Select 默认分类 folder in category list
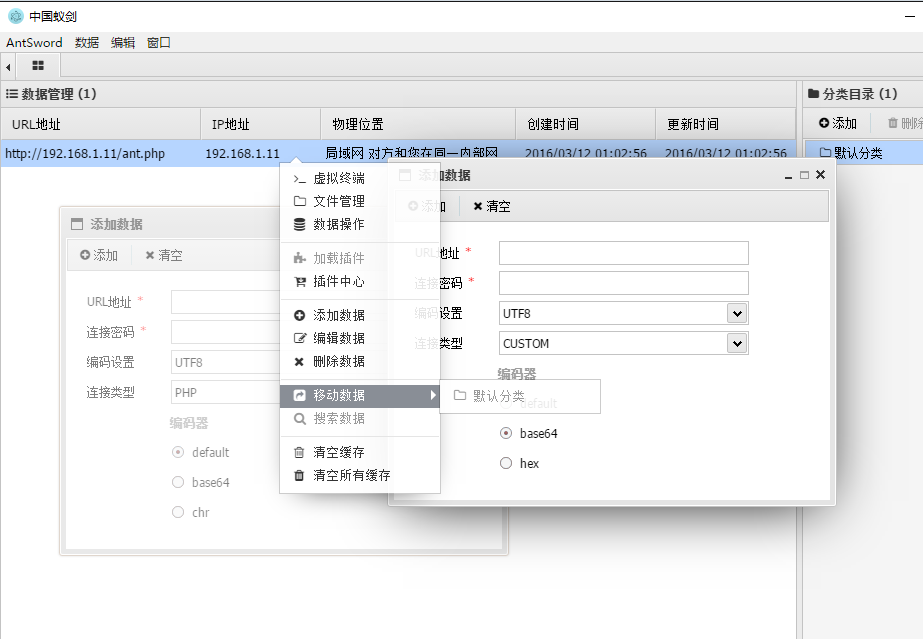The image size is (923, 639). tap(863, 153)
